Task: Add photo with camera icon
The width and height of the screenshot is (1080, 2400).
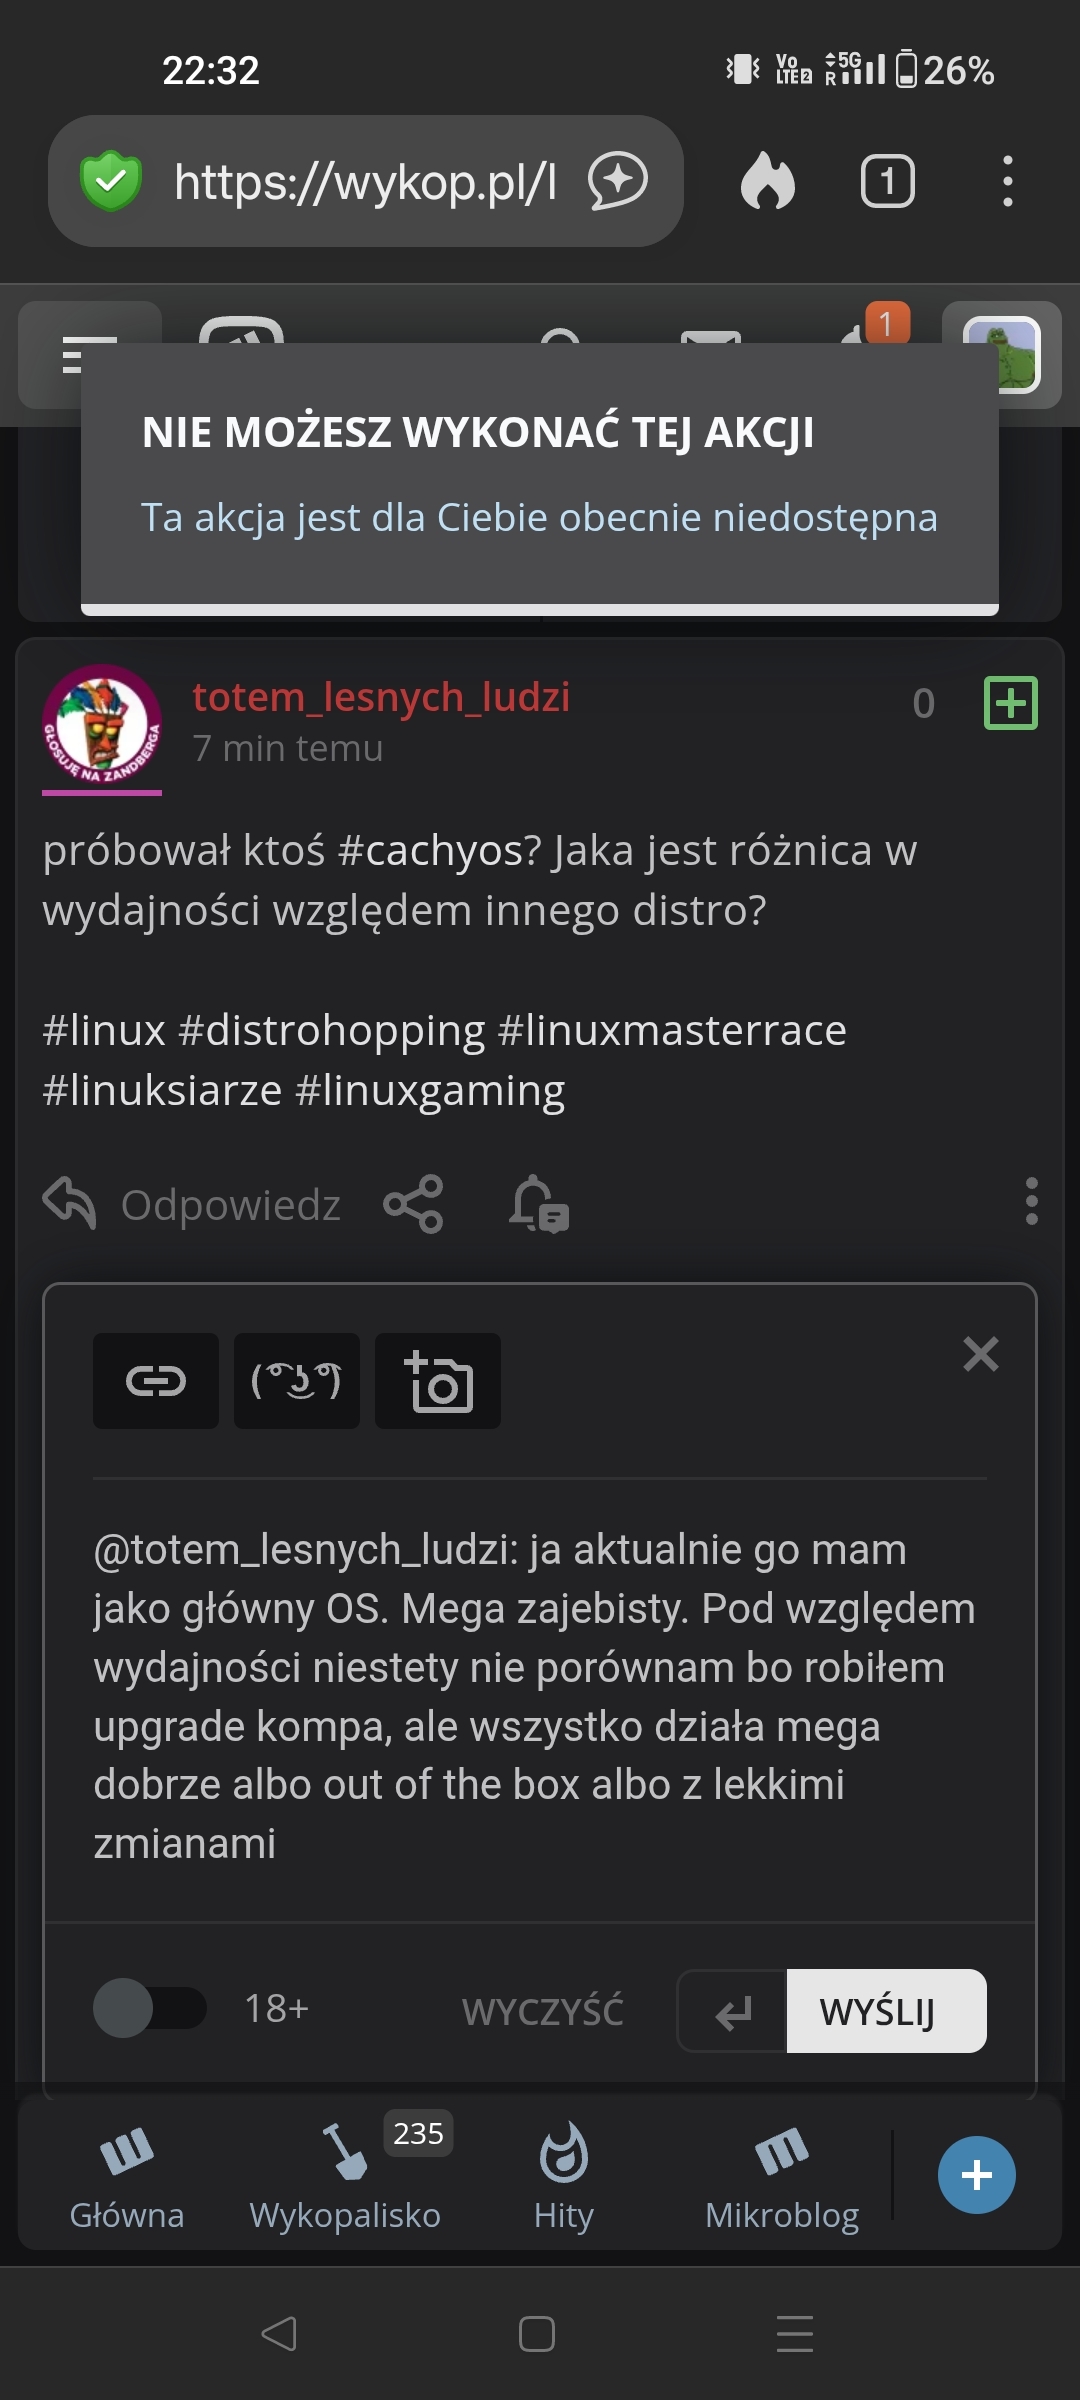Action: click(x=438, y=1381)
